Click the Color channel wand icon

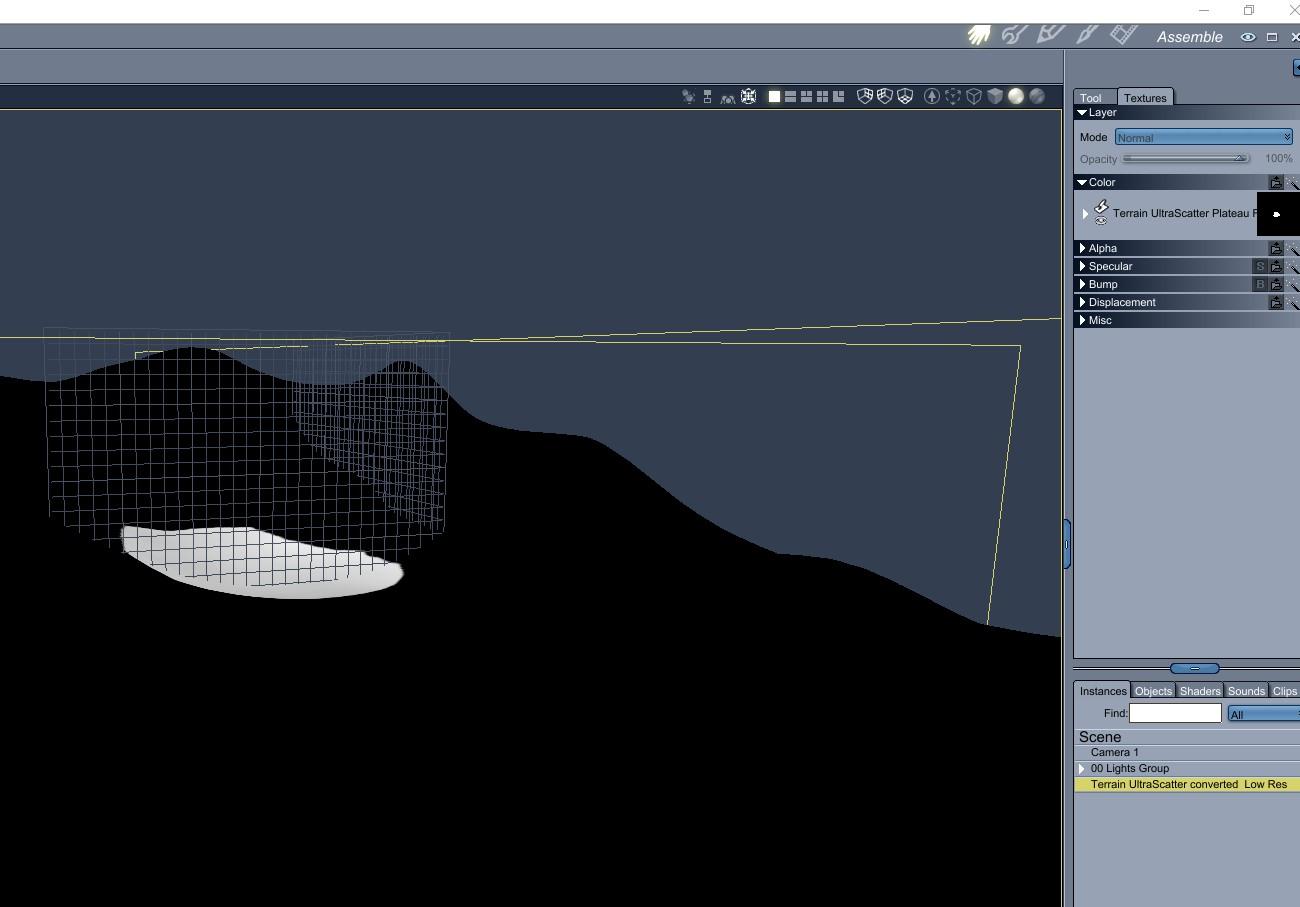pos(1292,182)
